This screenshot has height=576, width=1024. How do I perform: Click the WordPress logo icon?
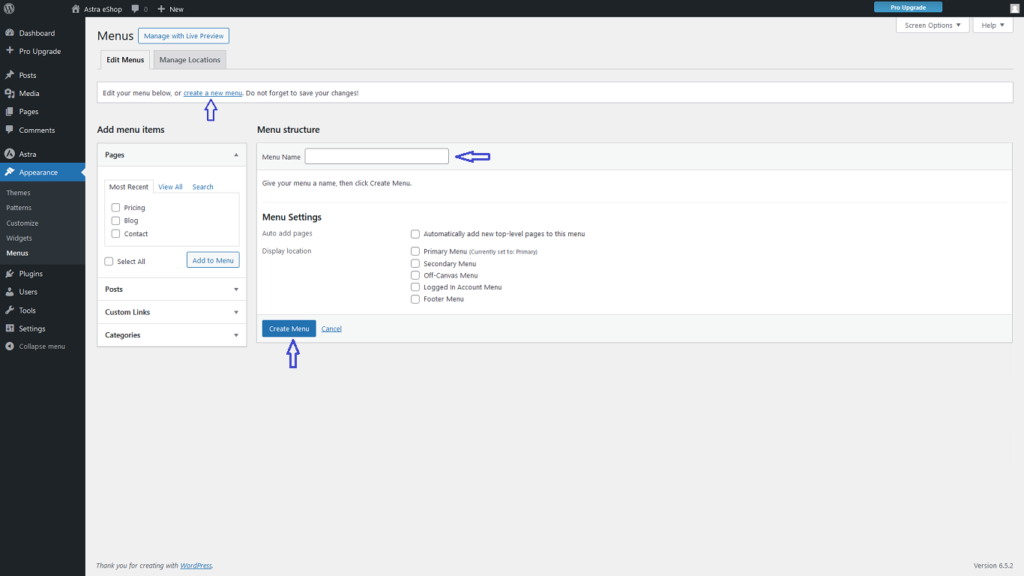[x=10, y=9]
